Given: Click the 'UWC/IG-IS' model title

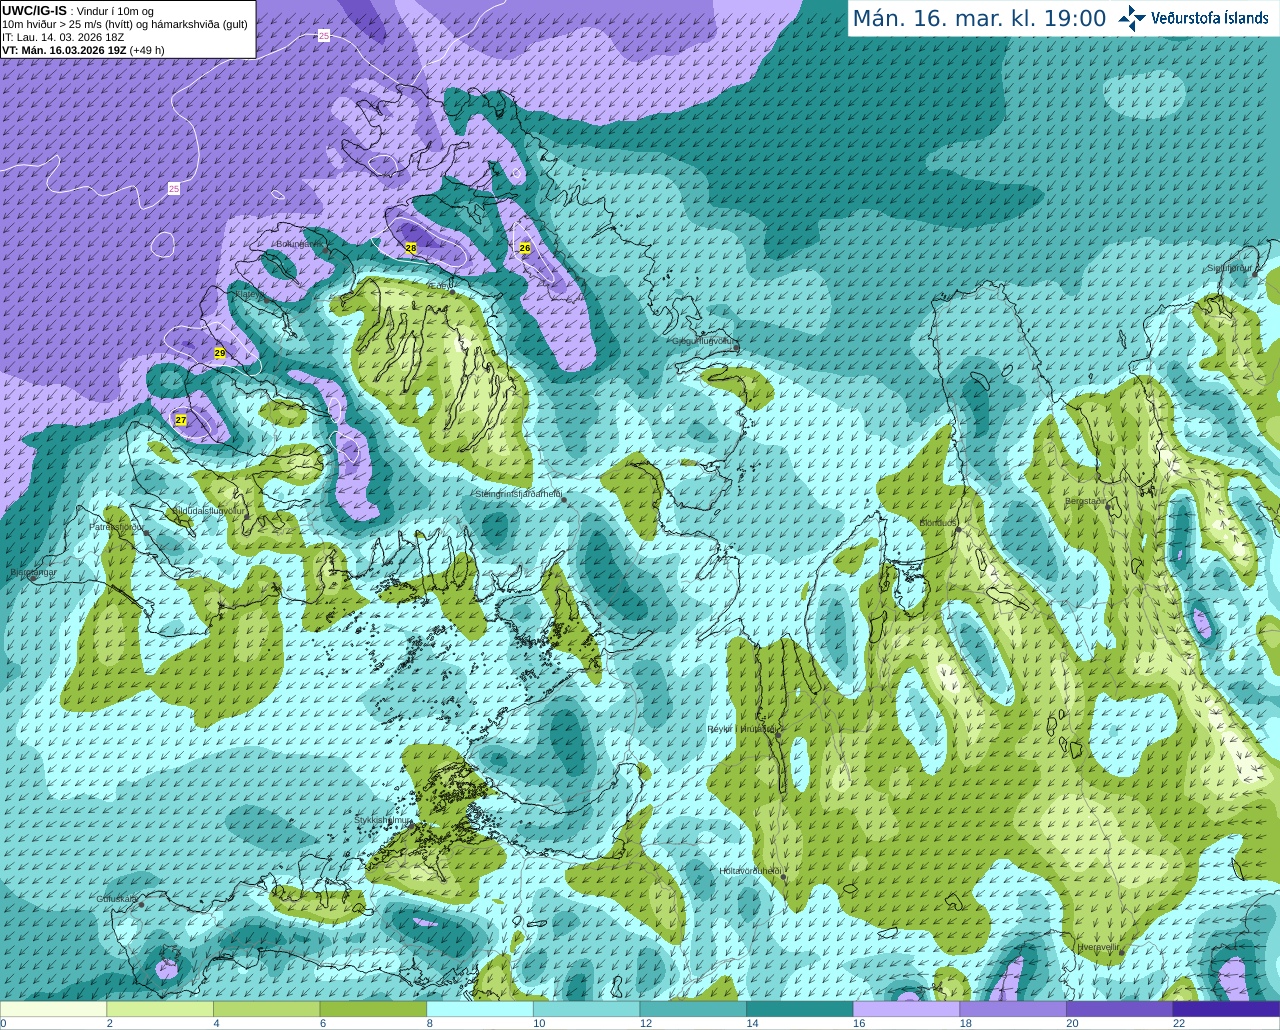Looking at the screenshot, I should 34,10.
